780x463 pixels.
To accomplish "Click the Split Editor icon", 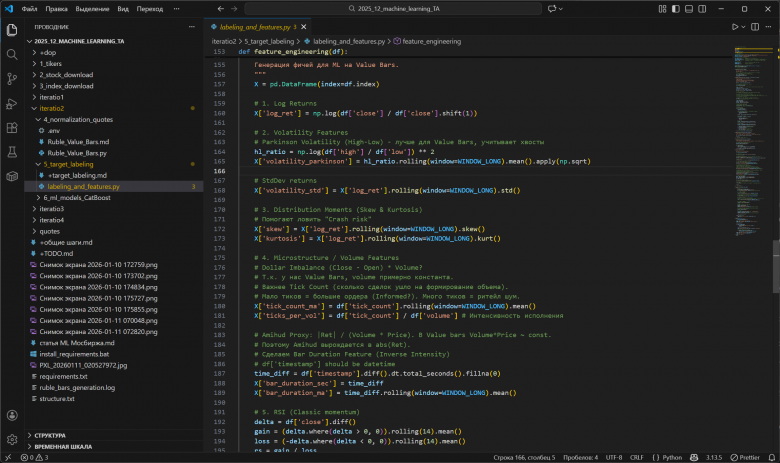I will [x=756, y=27].
